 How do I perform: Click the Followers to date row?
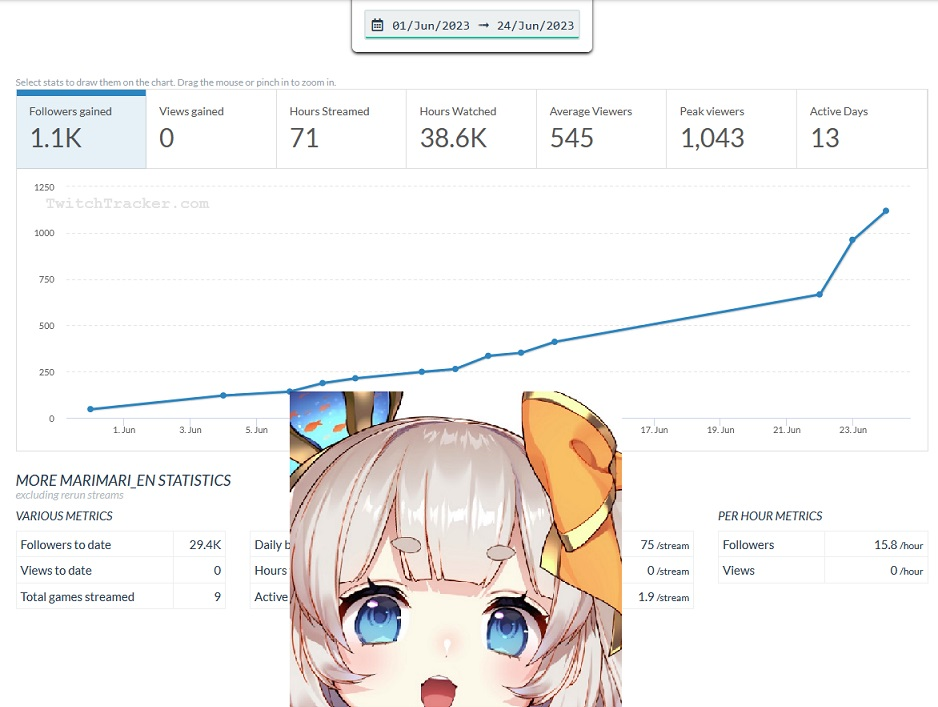tap(121, 544)
